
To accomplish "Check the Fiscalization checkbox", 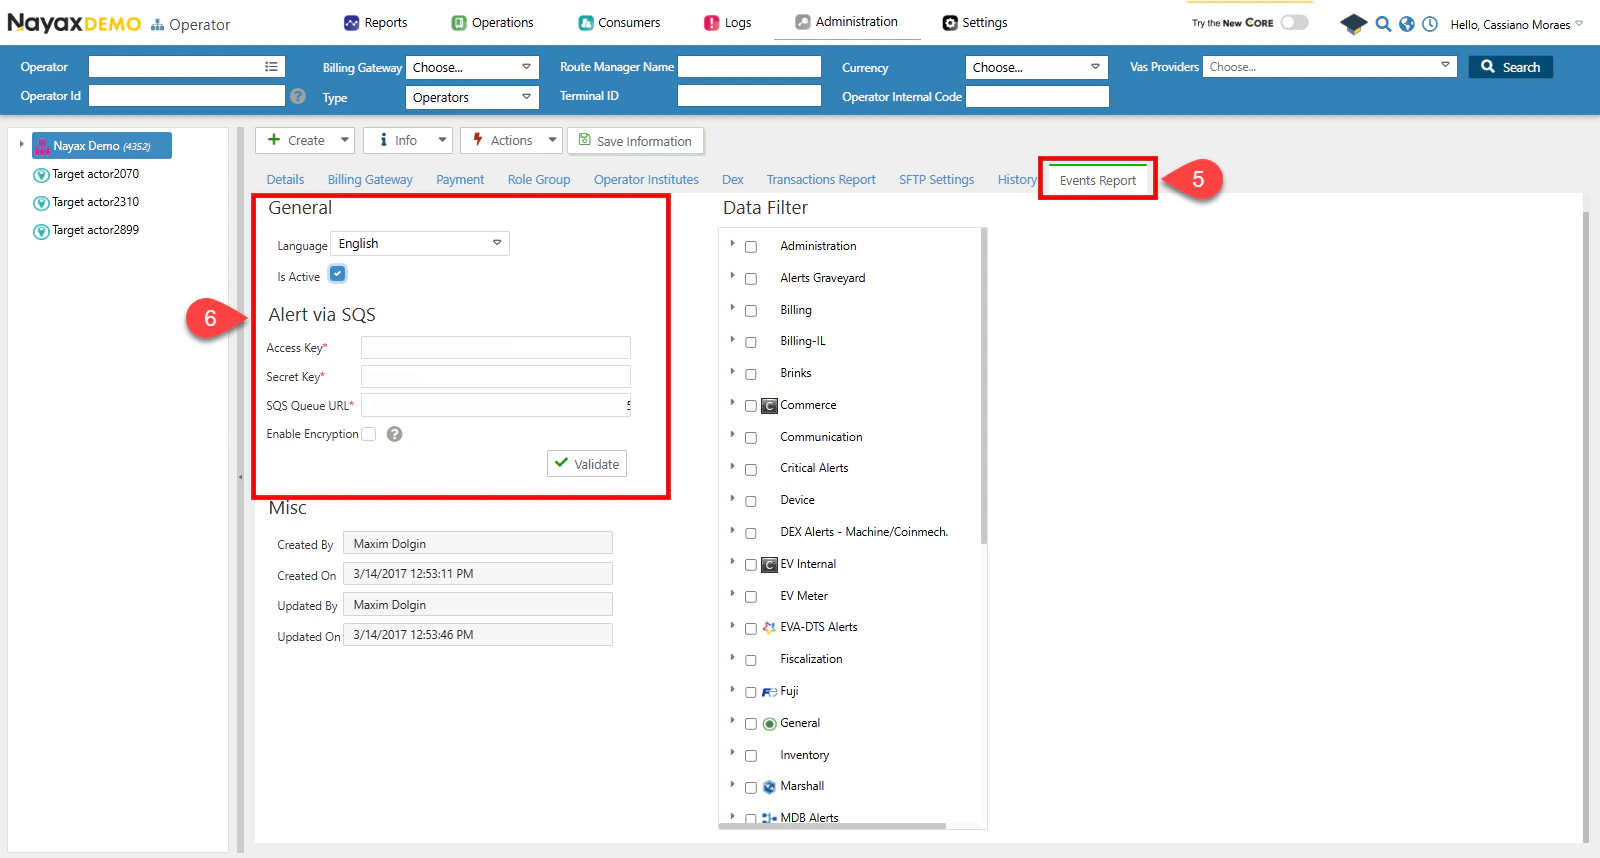I will click(751, 660).
